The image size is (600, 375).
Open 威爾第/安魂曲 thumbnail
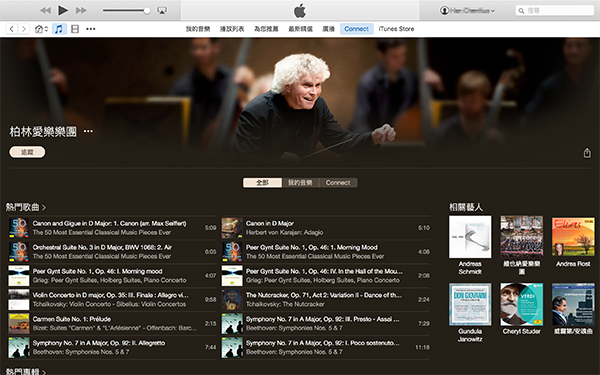coord(573,304)
